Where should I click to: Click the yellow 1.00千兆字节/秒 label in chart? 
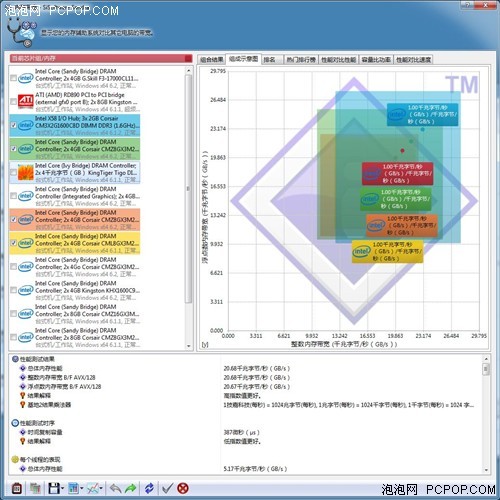coord(387,252)
